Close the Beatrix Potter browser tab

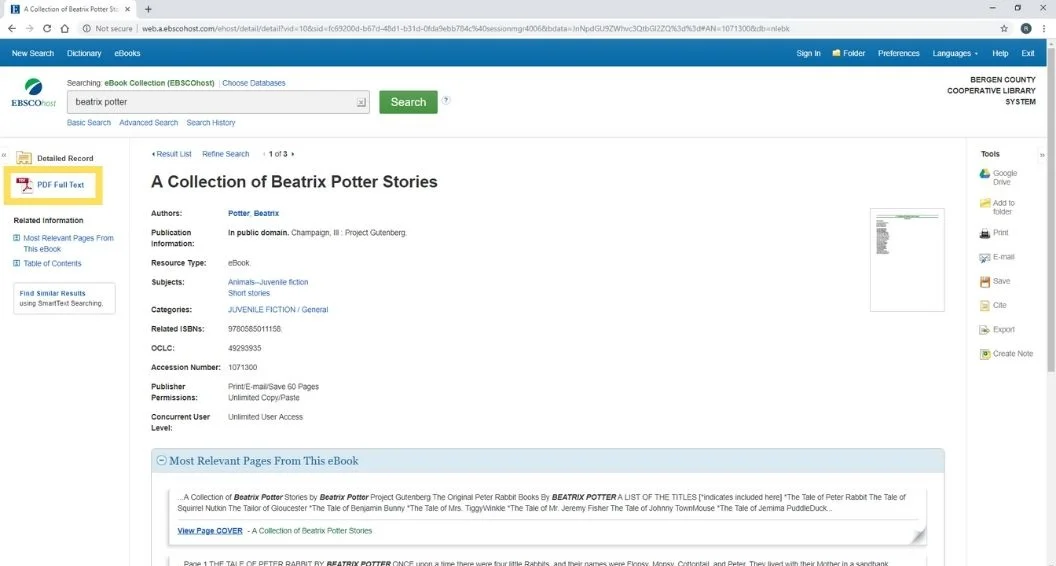pyautogui.click(x=127, y=9)
